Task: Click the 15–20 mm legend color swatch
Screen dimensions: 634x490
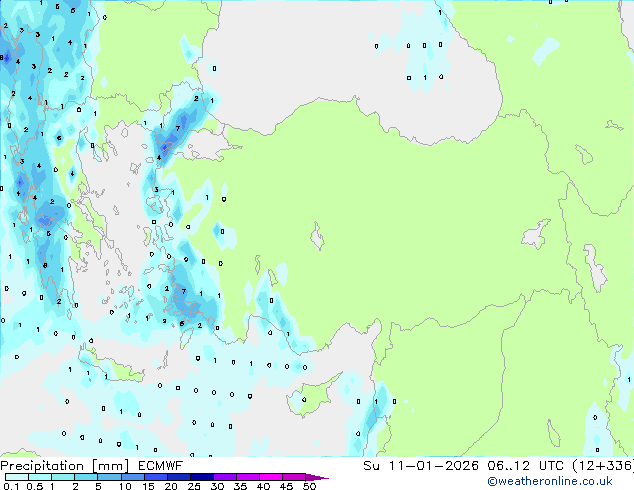Action: (155, 477)
